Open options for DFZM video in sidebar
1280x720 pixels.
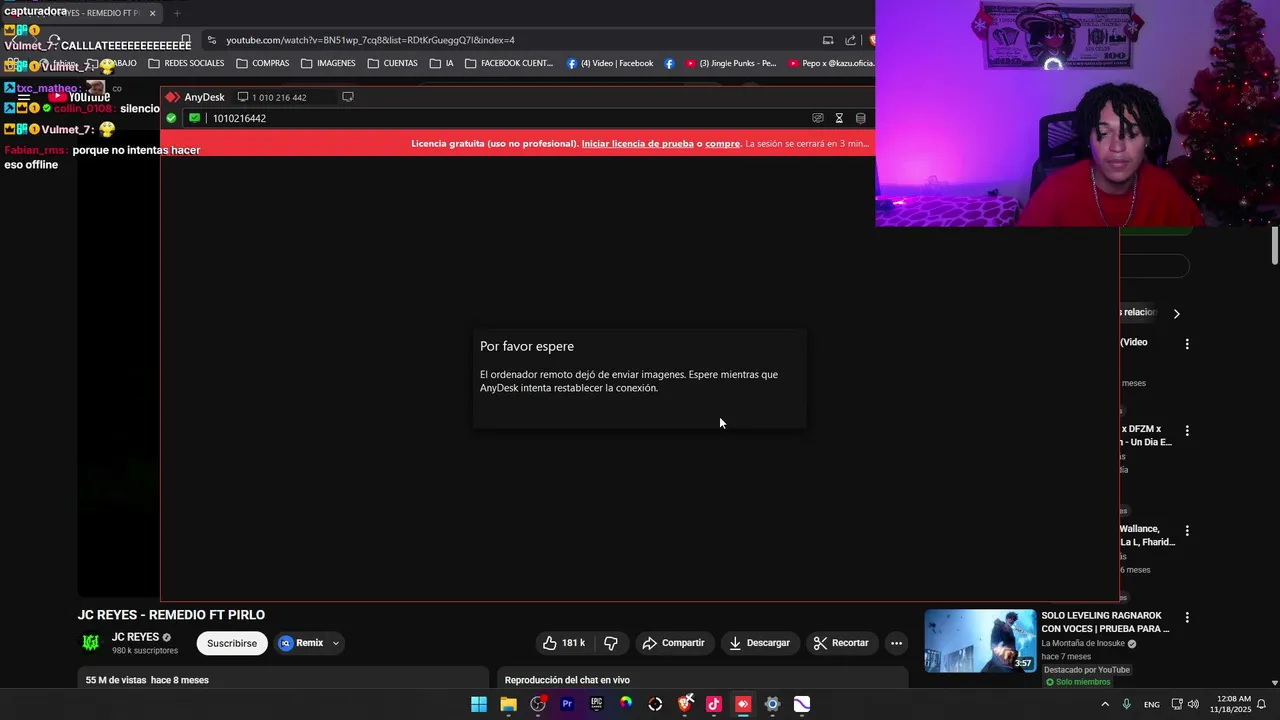1187,431
